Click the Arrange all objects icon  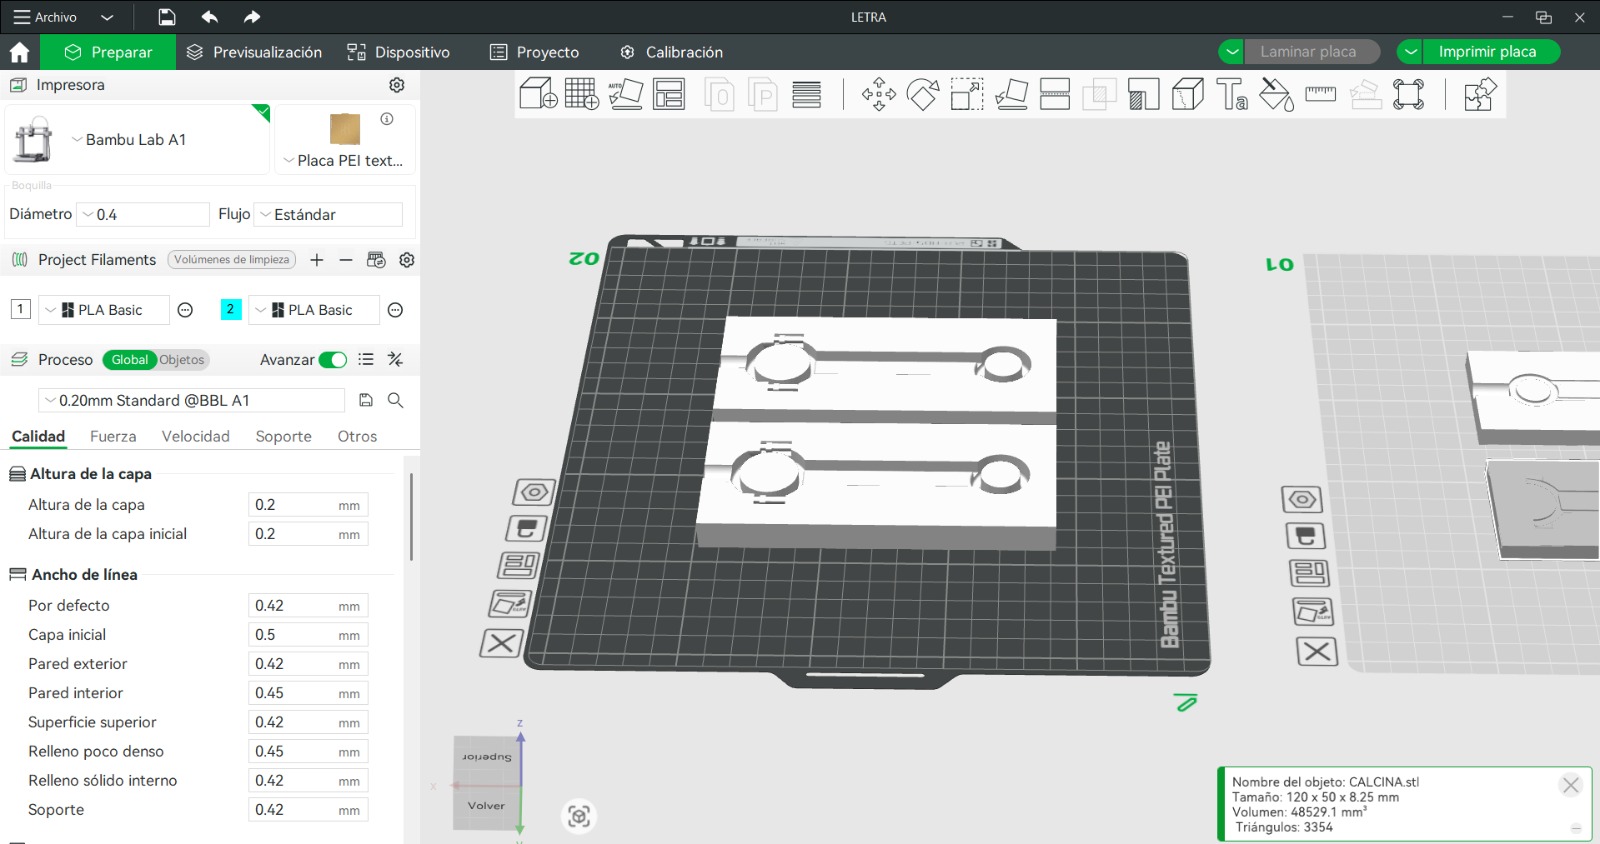click(x=669, y=94)
